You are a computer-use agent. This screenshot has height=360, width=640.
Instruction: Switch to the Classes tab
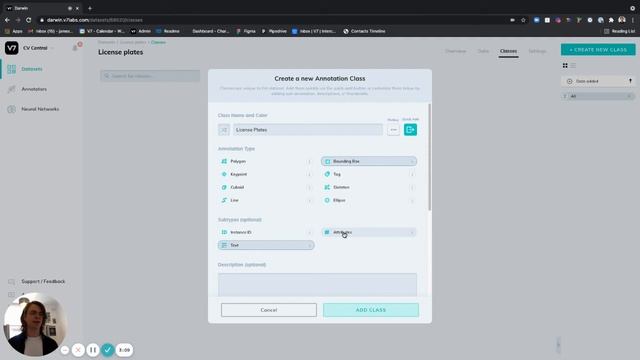[508, 51]
